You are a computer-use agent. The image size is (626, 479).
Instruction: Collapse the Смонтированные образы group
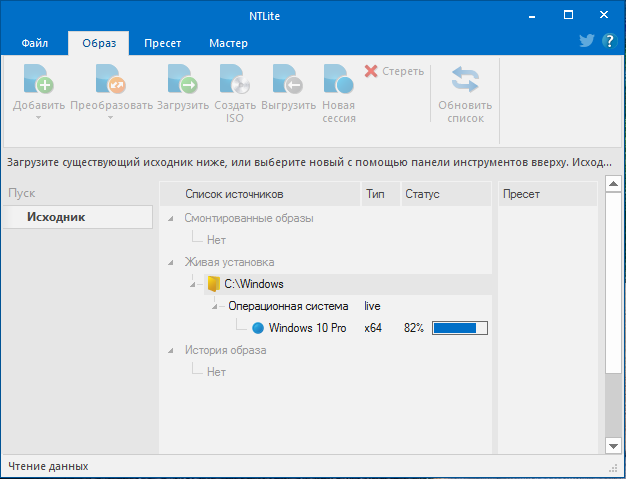click(170, 219)
